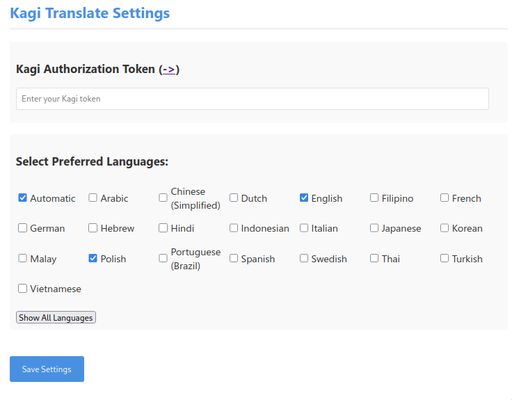Open the token help arrow link

[169, 69]
